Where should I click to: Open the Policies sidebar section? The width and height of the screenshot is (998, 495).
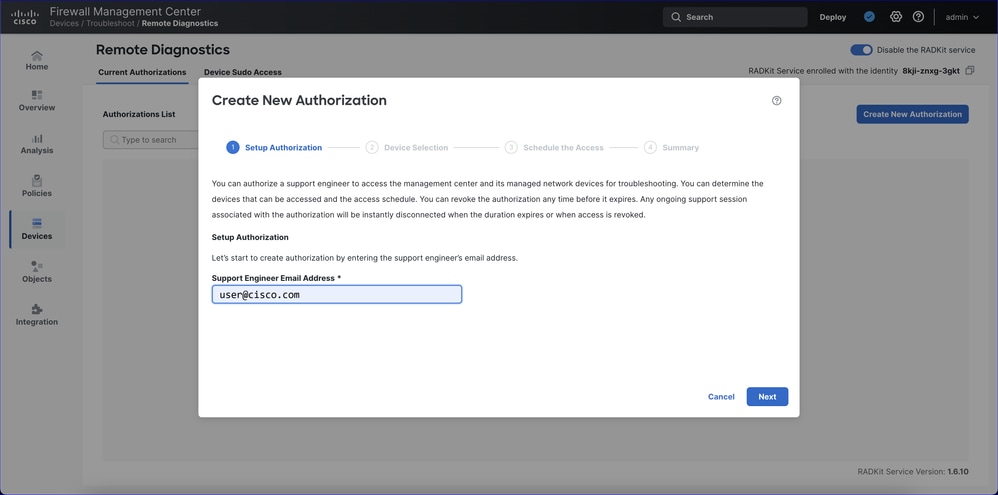tap(37, 186)
